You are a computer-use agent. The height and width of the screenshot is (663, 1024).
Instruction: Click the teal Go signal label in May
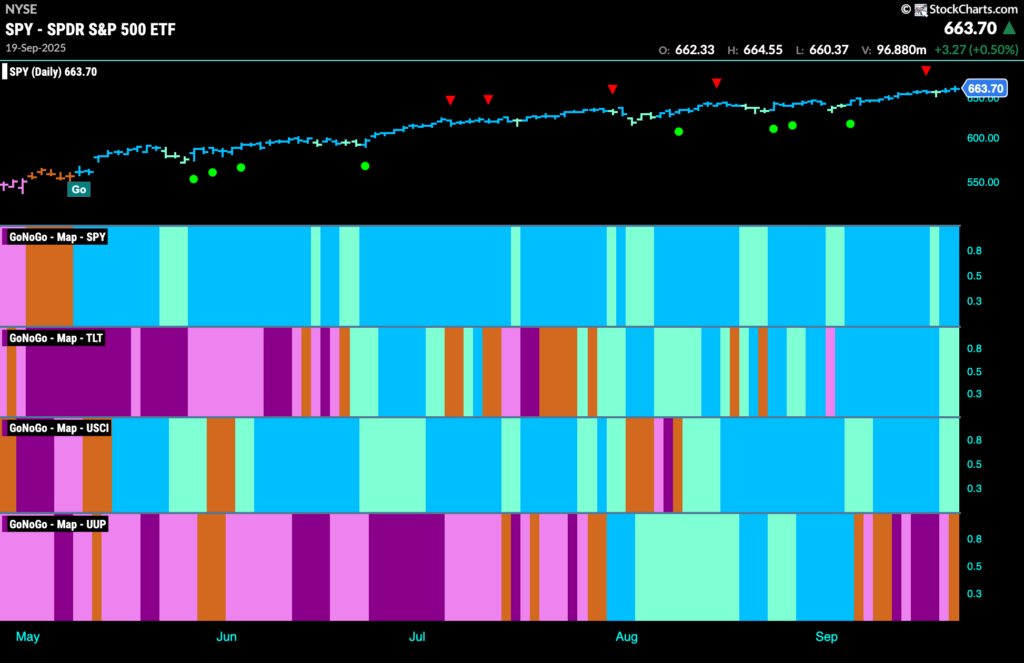coord(78,189)
